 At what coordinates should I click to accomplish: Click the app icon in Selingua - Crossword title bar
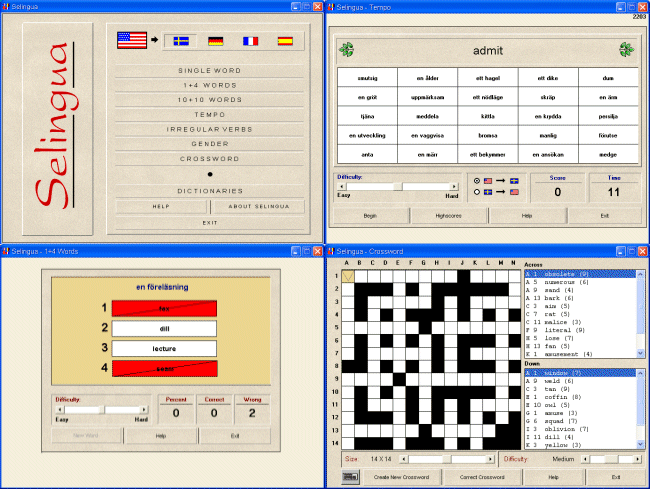[x=331, y=251]
